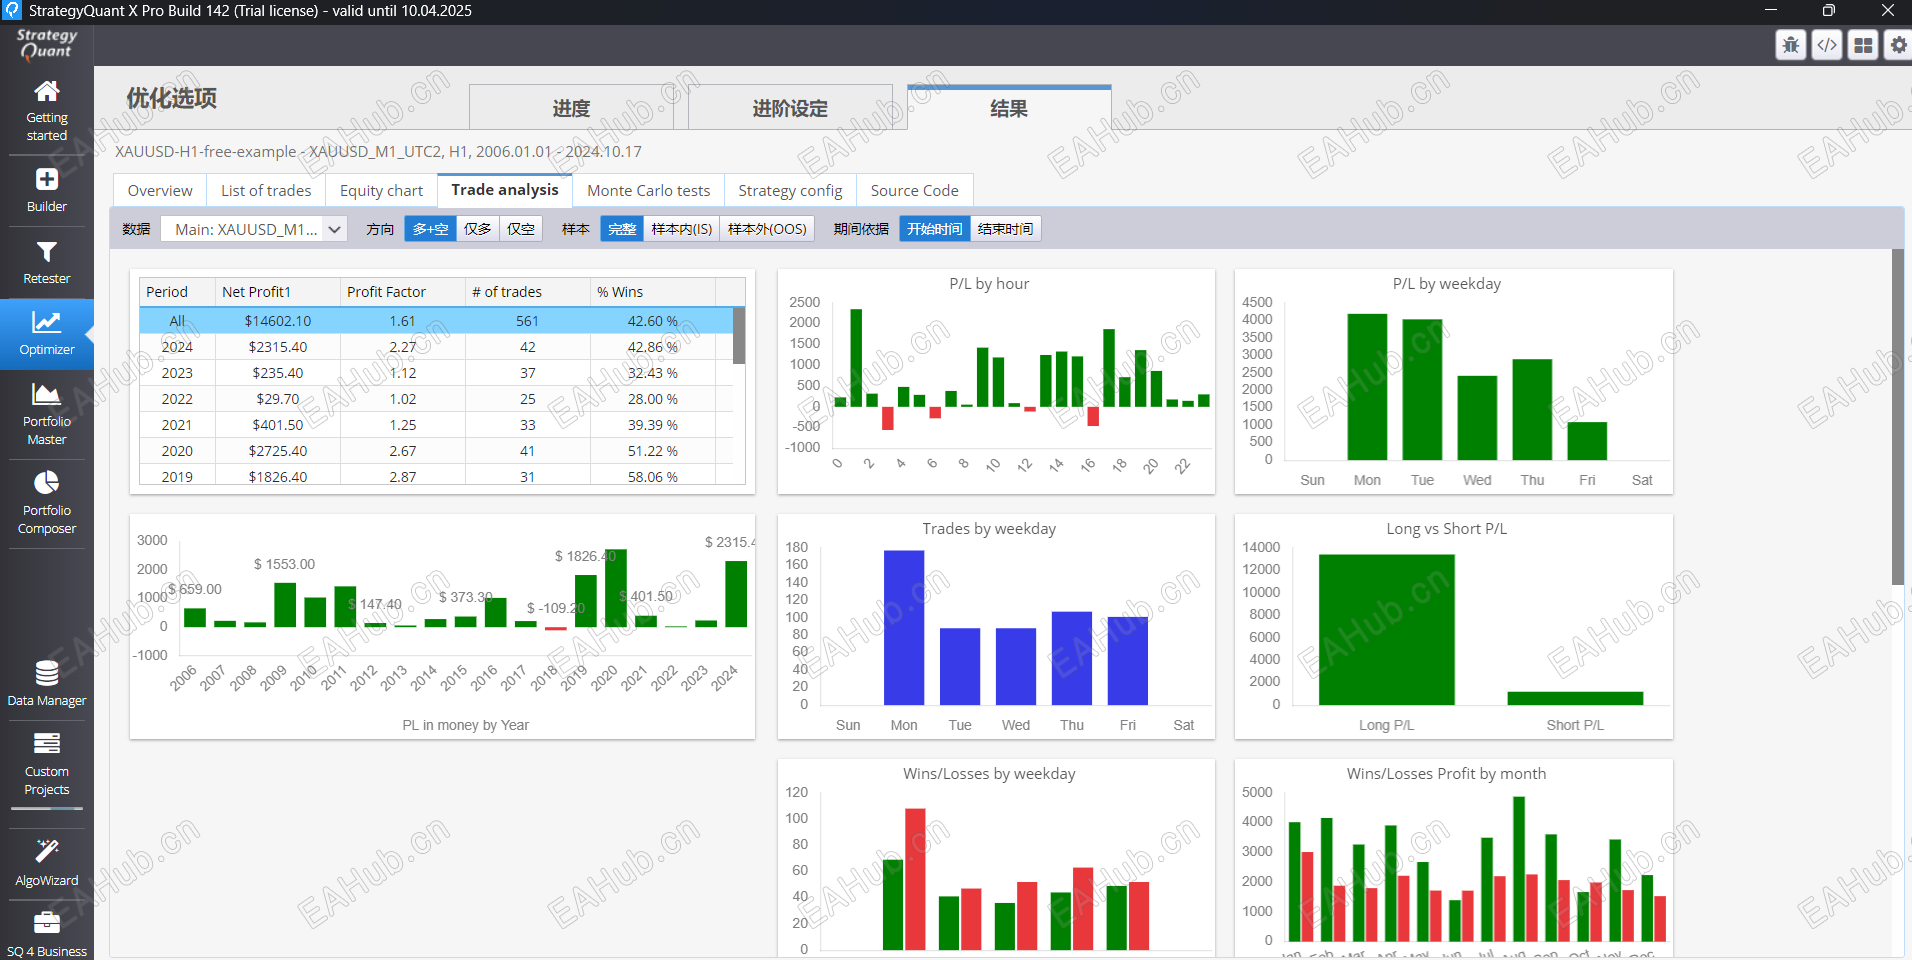1912x960 pixels.
Task: Expand the Main: XAUUSD_M1 data dropdown
Action: click(254, 229)
